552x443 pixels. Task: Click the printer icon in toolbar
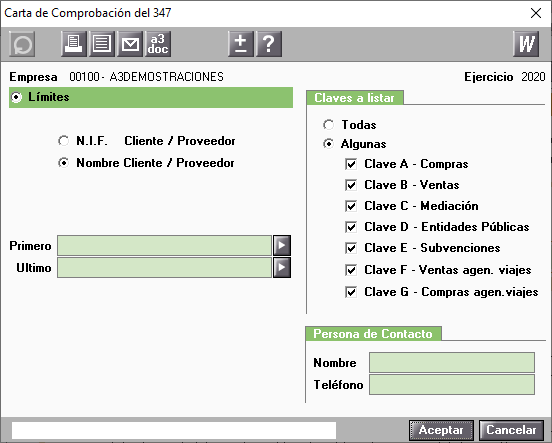74,44
